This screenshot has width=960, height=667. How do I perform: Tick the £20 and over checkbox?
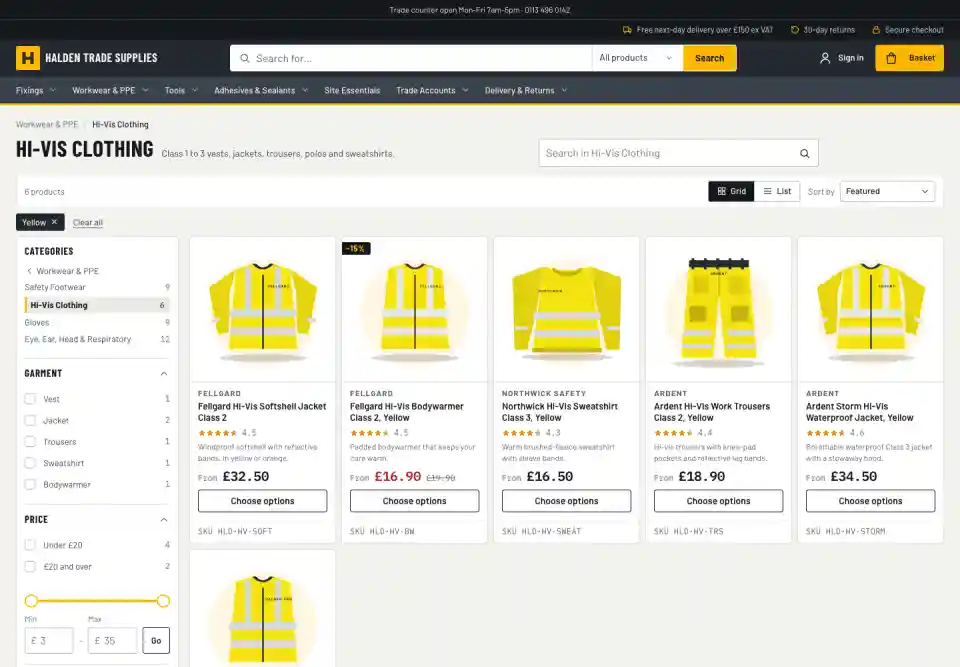point(30,567)
